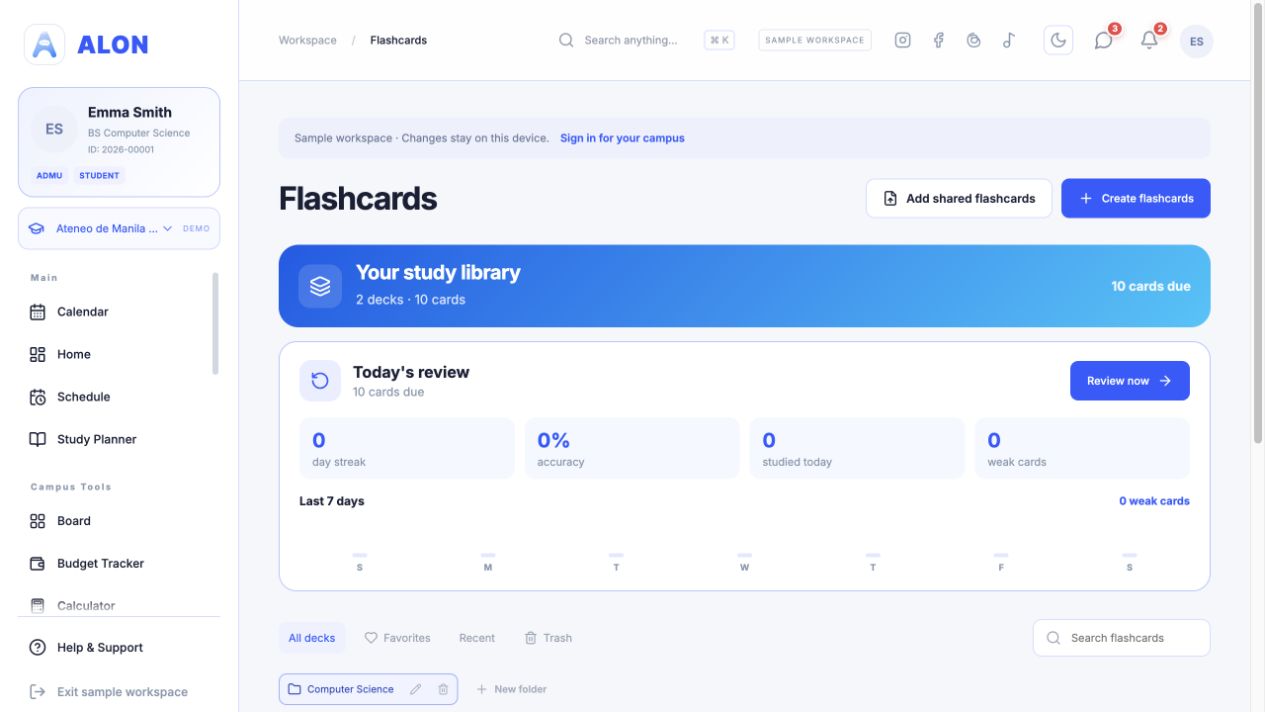Image resolution: width=1265 pixels, height=712 pixels.
Task: Focus the Search flashcards field
Action: coord(1121,638)
